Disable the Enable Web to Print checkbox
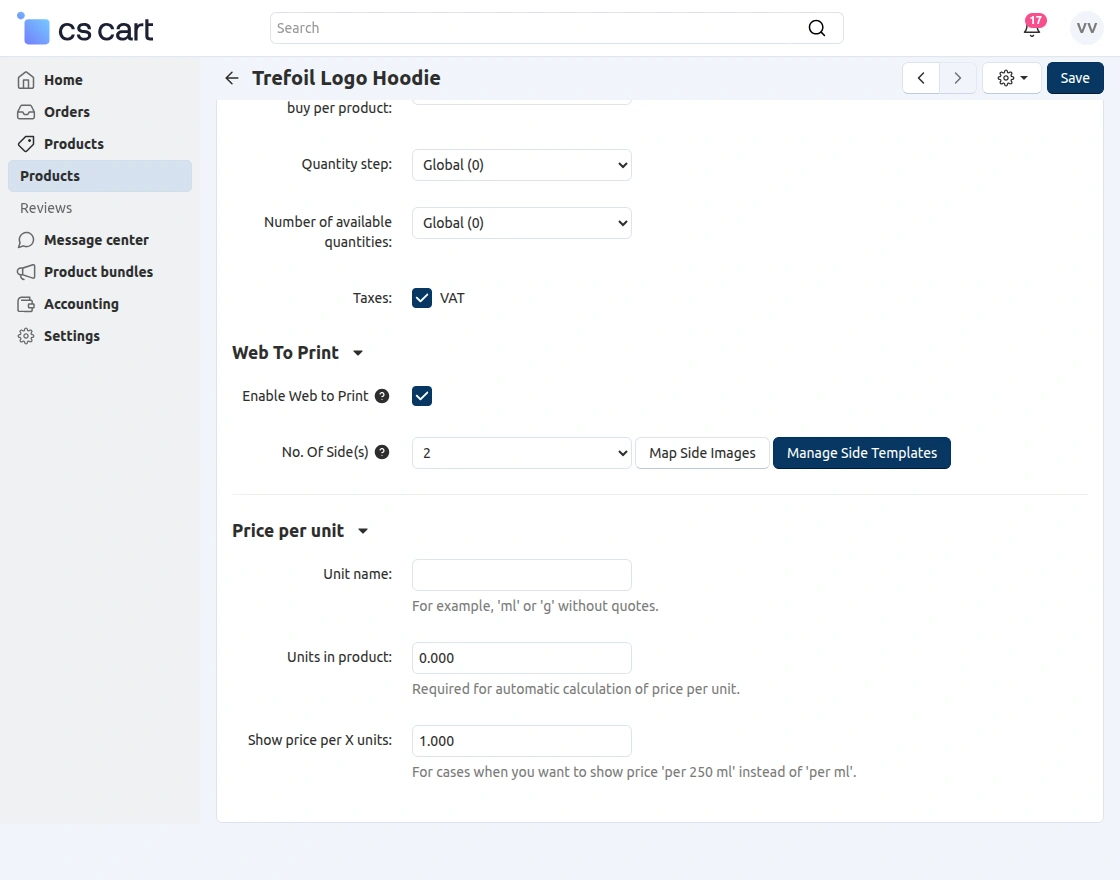The image size is (1120, 880). [x=421, y=396]
